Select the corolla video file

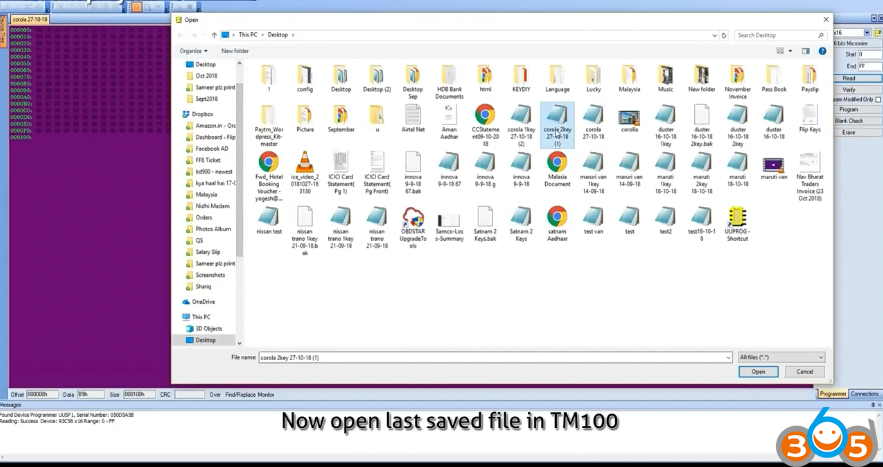tap(628, 121)
